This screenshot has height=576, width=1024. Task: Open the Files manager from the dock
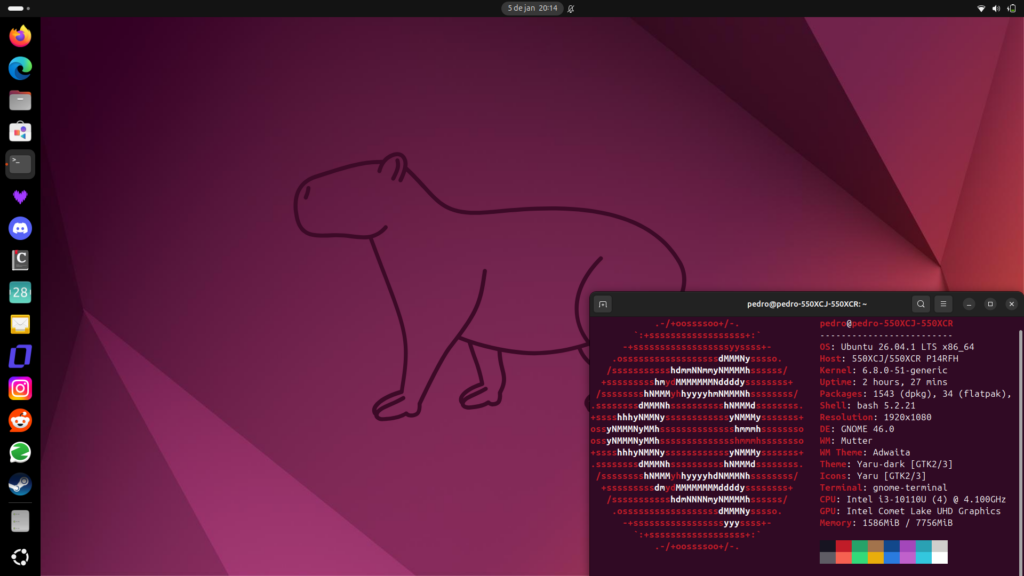[x=20, y=99]
